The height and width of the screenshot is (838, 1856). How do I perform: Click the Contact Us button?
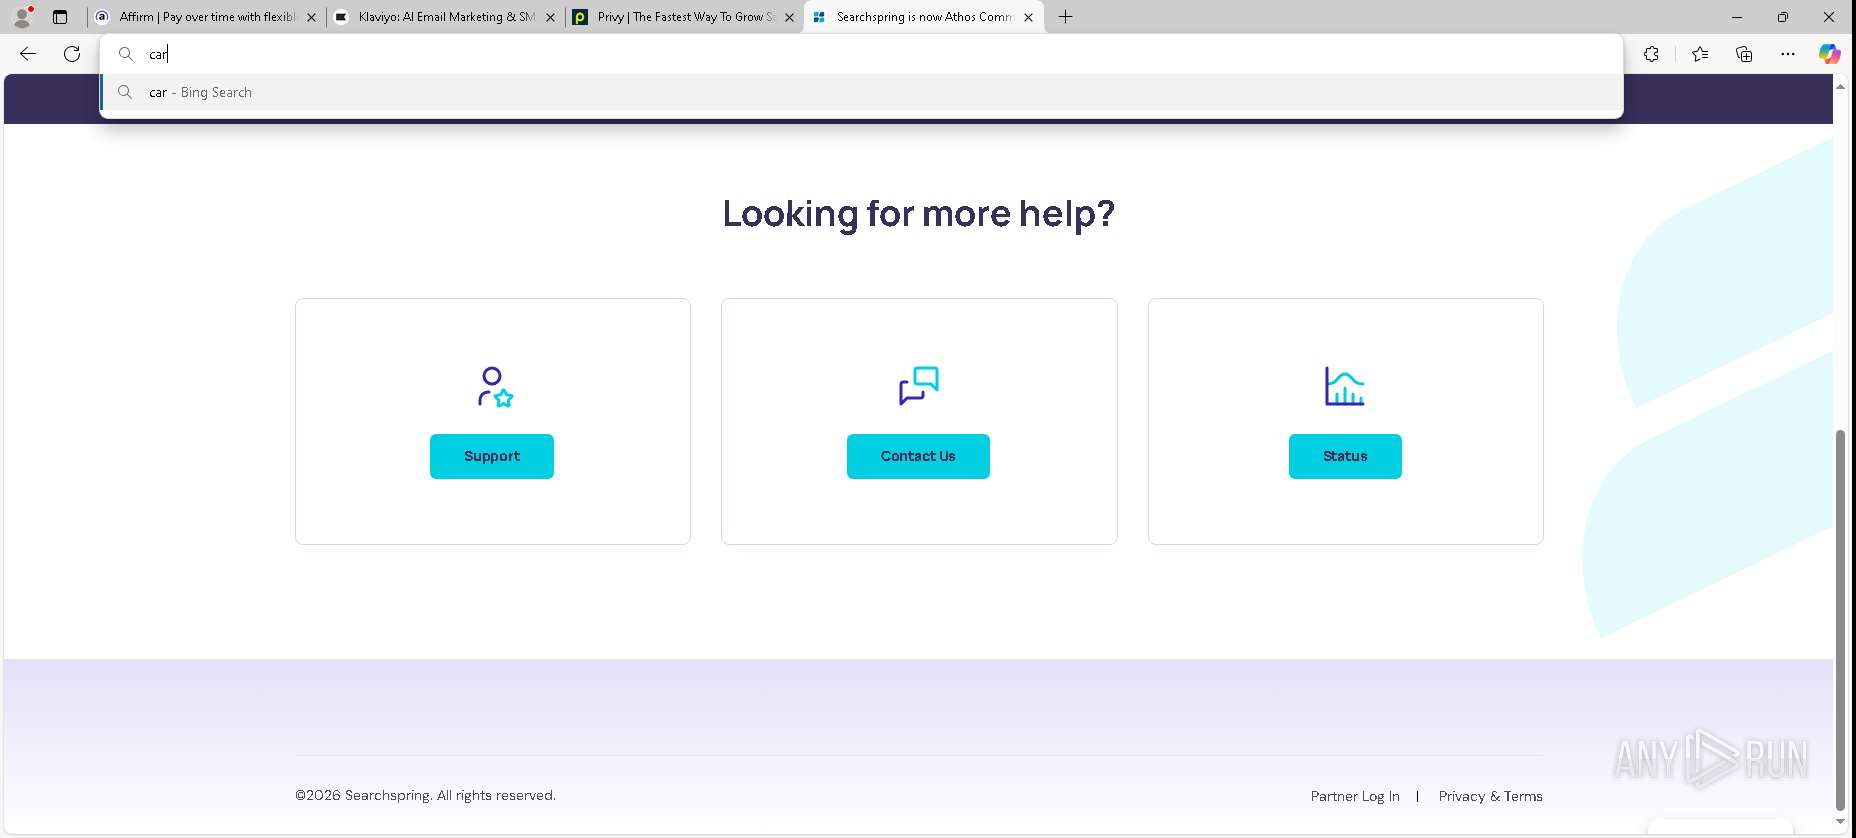pyautogui.click(x=918, y=456)
